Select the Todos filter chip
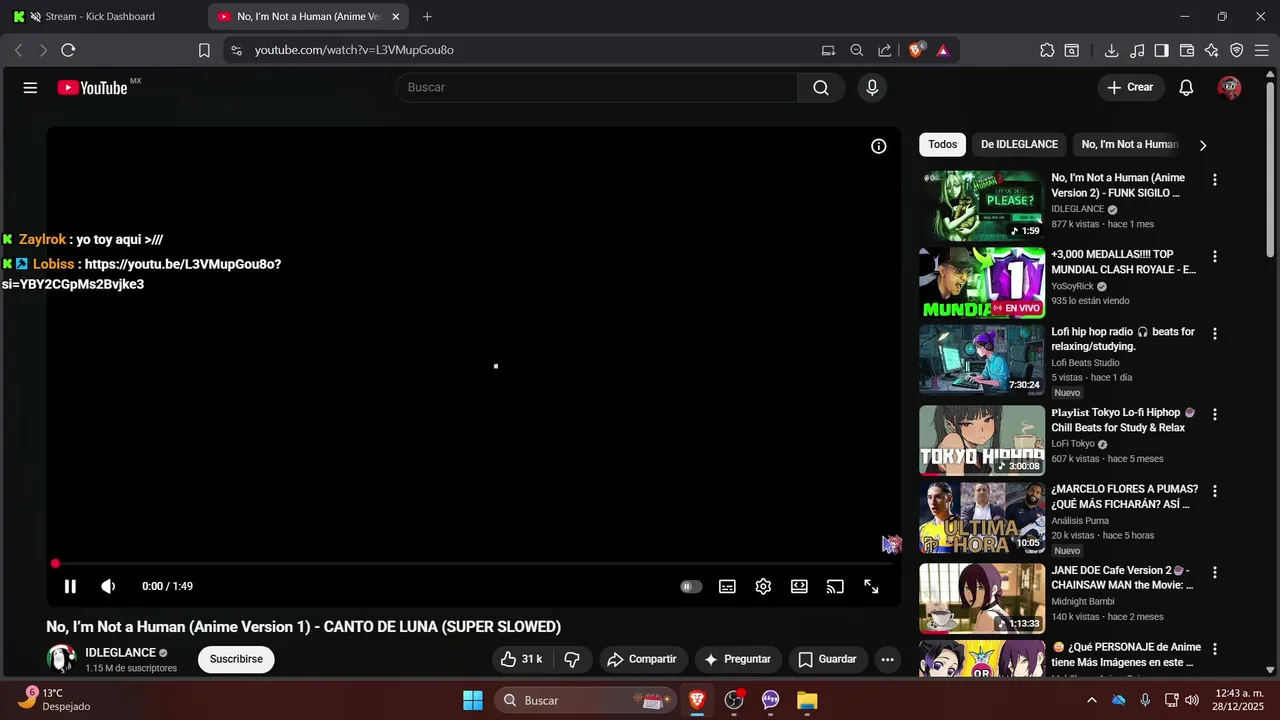This screenshot has height=720, width=1280. tap(942, 145)
